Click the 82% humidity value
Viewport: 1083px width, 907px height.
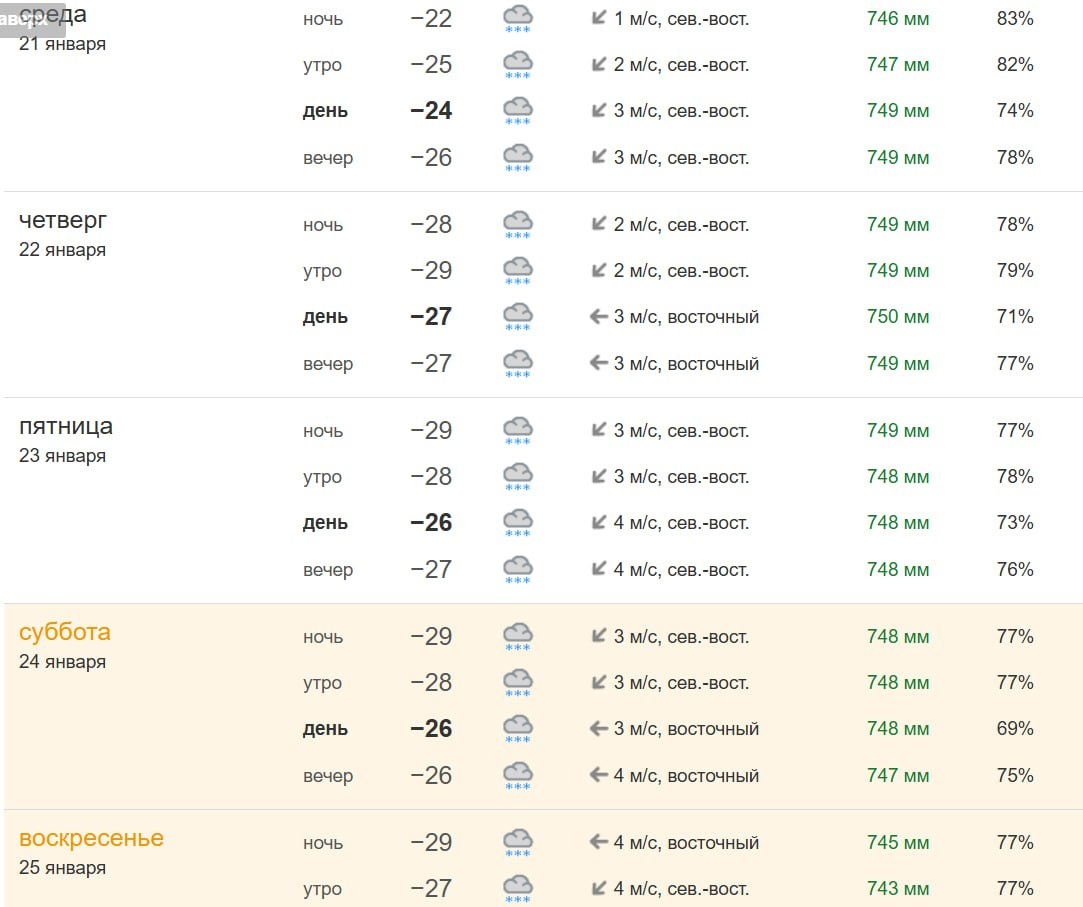point(1015,64)
